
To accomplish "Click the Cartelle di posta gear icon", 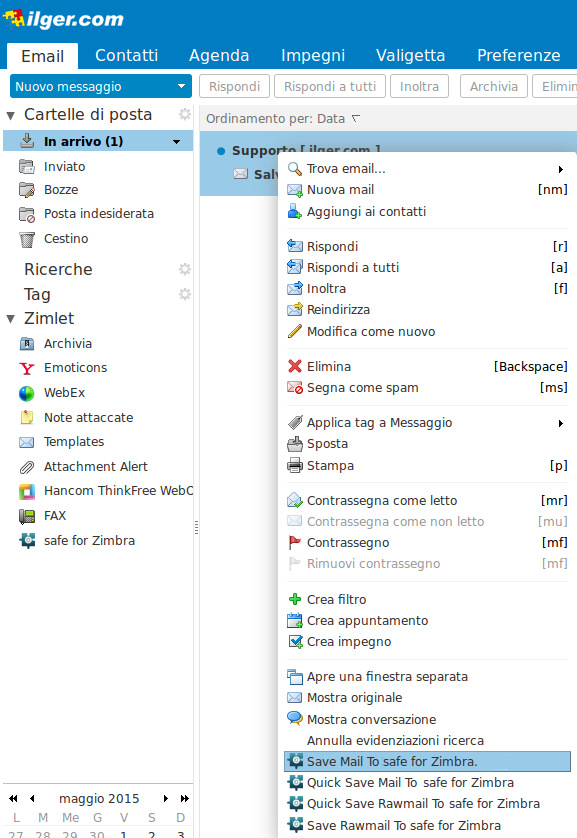I will click(x=184, y=114).
